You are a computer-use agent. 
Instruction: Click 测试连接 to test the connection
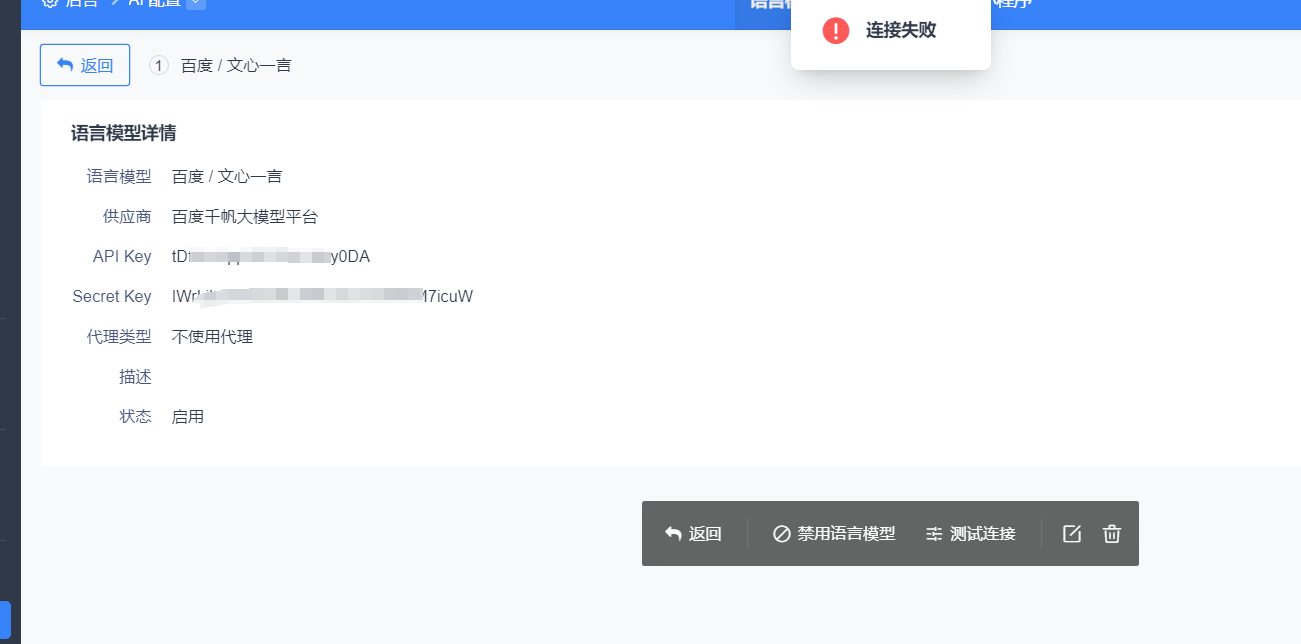click(970, 534)
